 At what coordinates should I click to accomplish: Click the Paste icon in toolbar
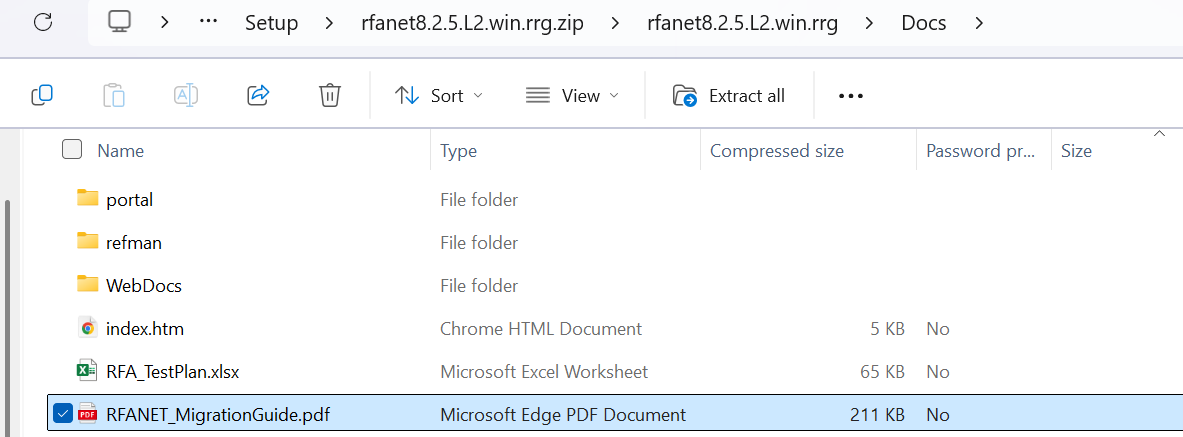(114, 95)
